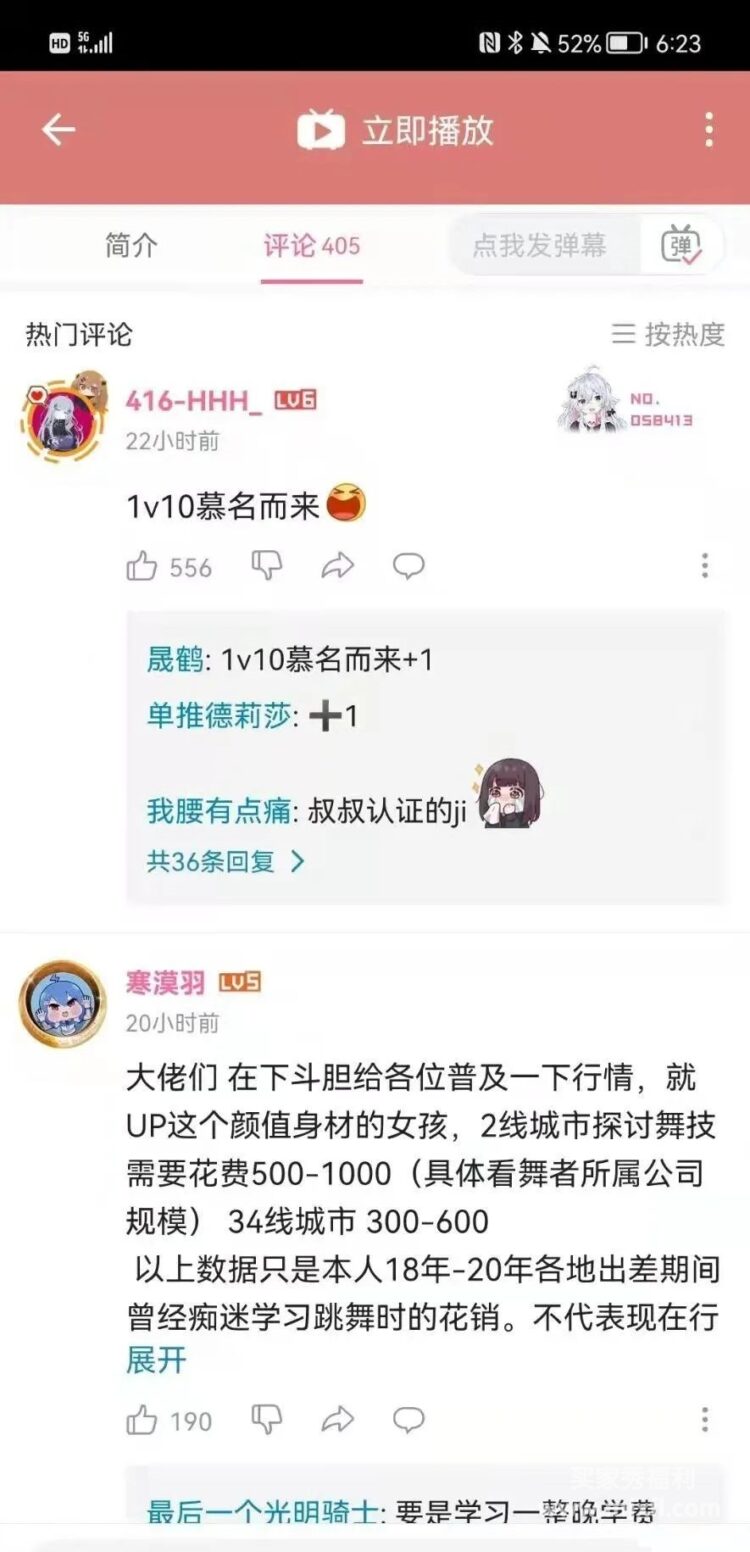The height and width of the screenshot is (1552, 750).
Task: Share the 416-HHH_ comment
Action: [338, 567]
